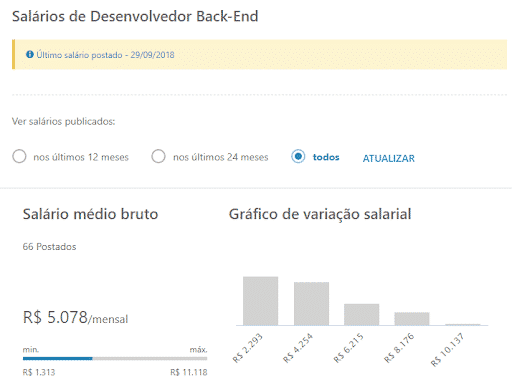
Task: Click the info icon beside Último salário postado
Action: 30,54
